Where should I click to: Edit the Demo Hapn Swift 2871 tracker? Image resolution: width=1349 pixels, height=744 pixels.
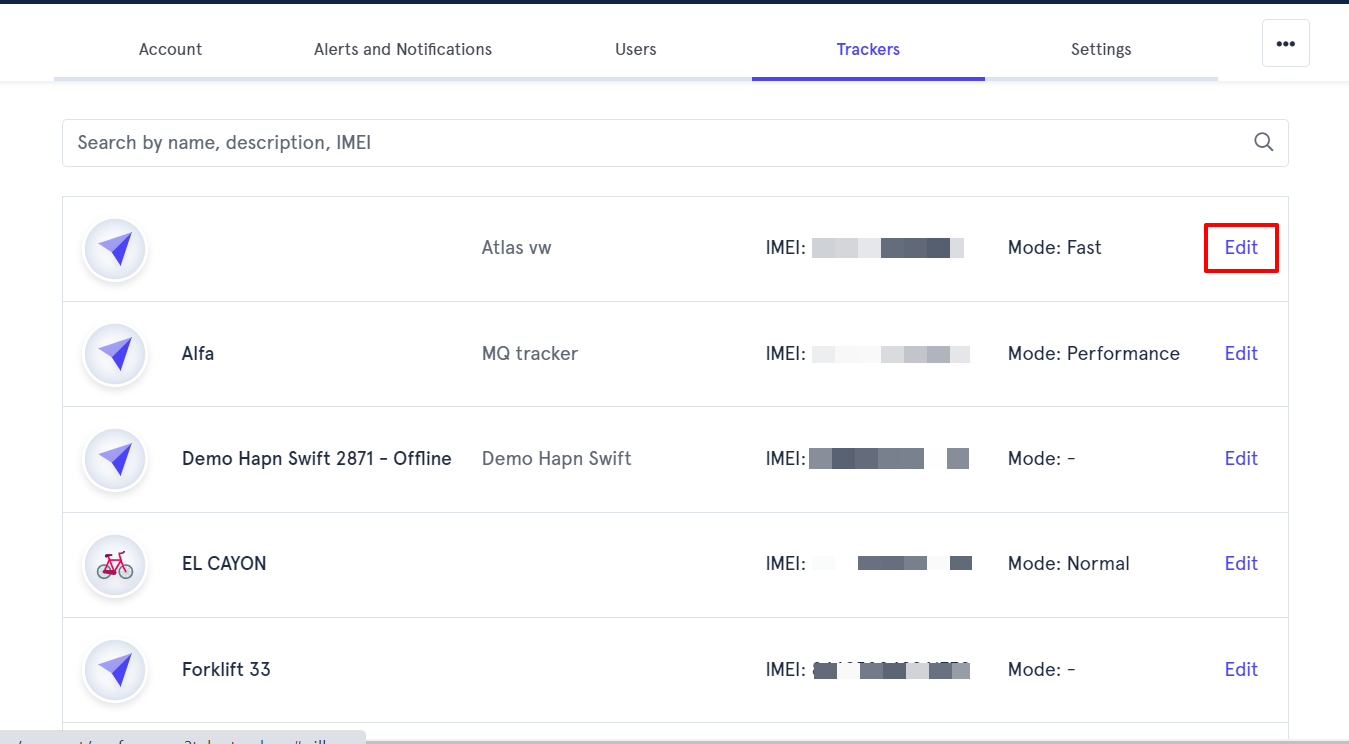pyautogui.click(x=1241, y=458)
